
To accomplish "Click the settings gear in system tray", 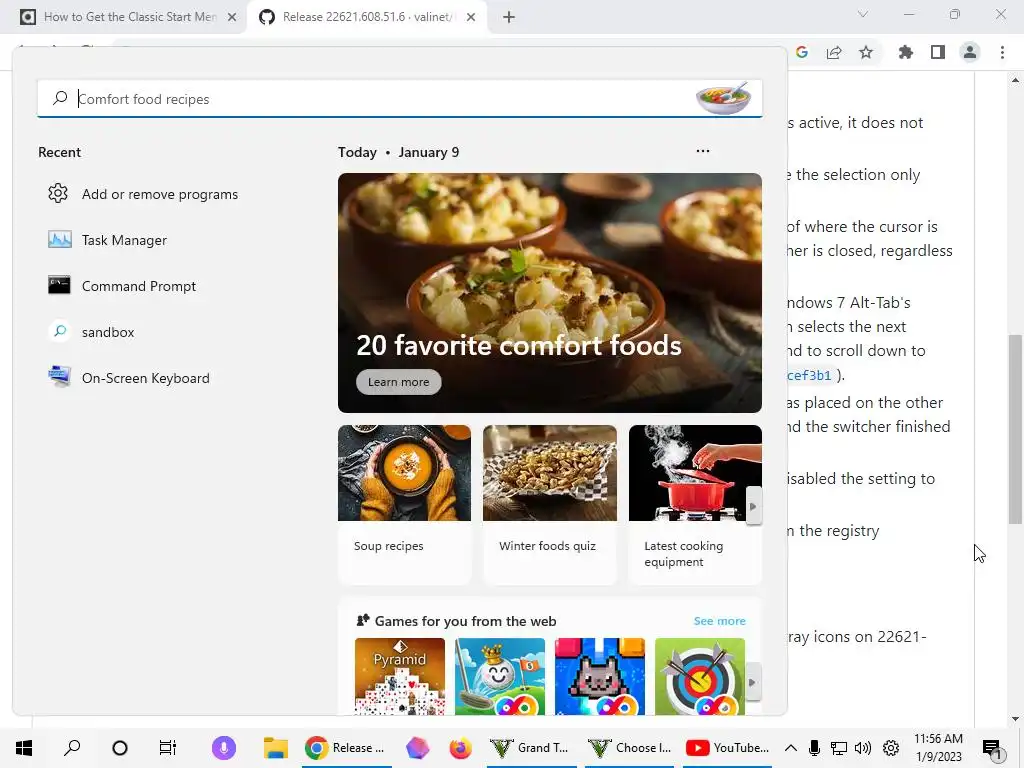I will click(891, 748).
